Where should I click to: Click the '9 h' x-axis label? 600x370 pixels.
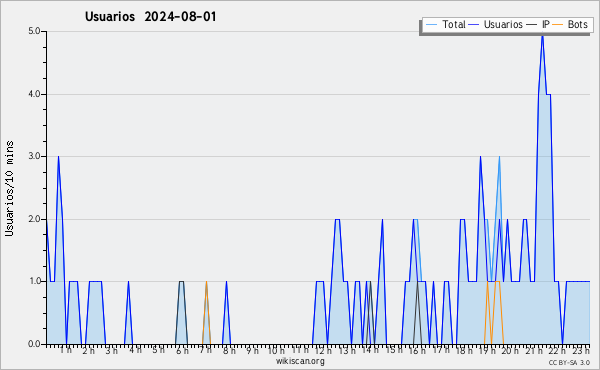(252, 351)
